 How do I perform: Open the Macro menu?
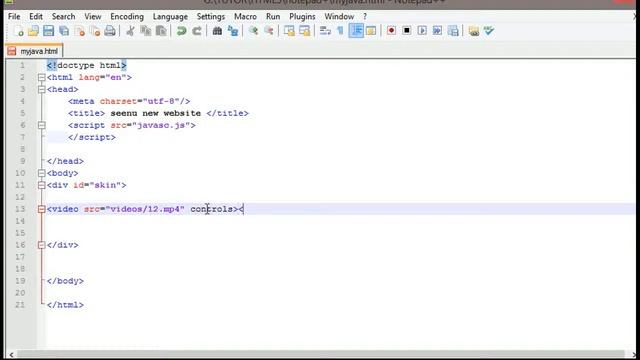click(245, 17)
